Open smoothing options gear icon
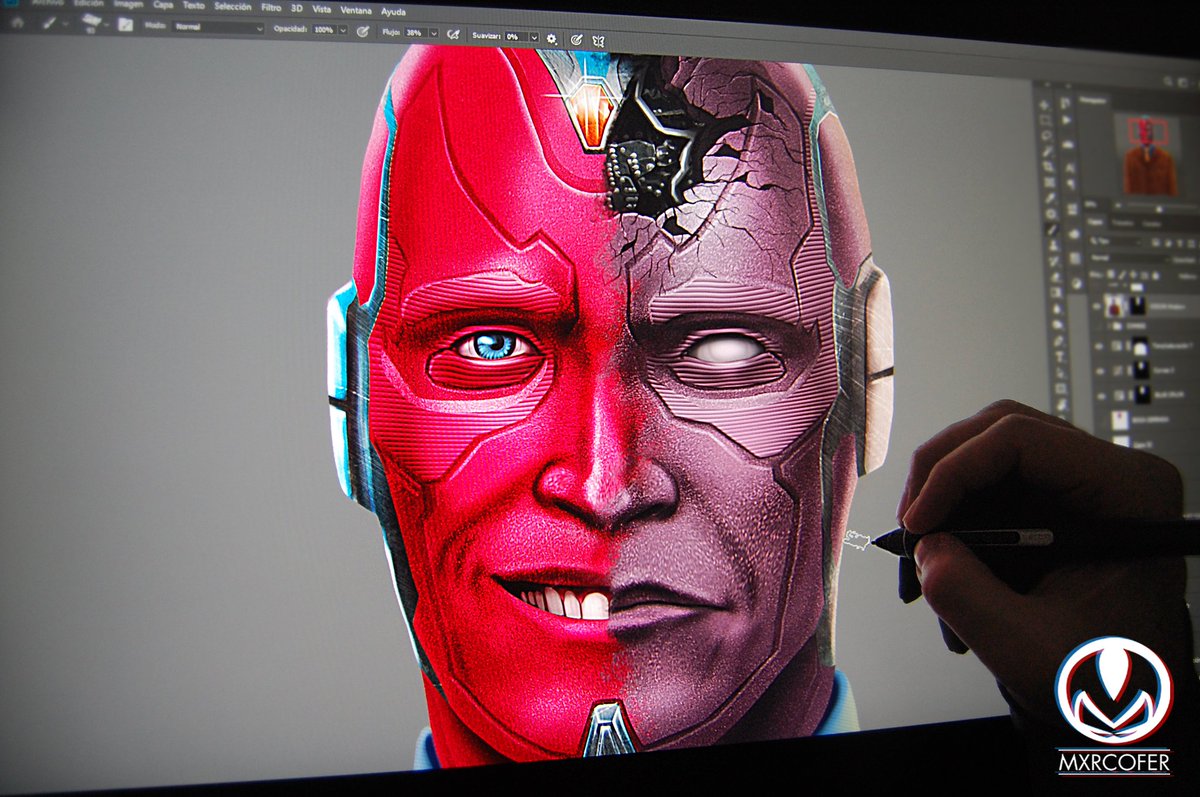This screenshot has height=797, width=1200. pyautogui.click(x=551, y=38)
